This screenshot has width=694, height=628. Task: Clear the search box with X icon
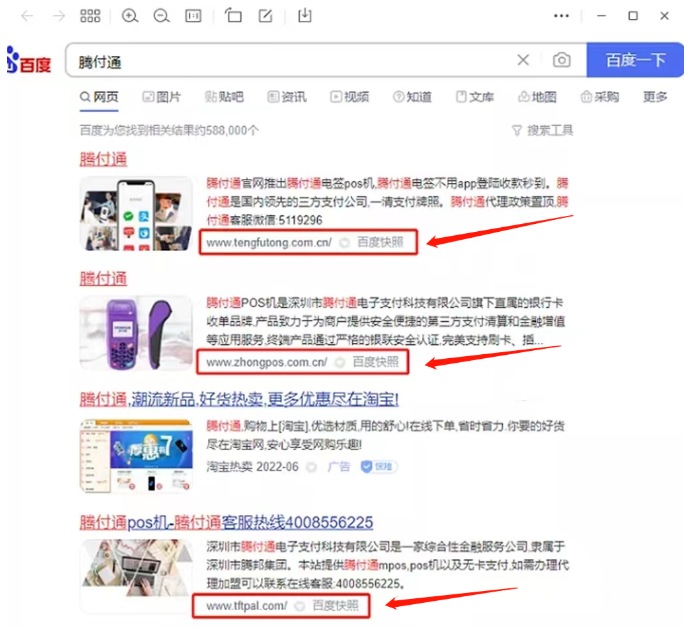click(523, 60)
